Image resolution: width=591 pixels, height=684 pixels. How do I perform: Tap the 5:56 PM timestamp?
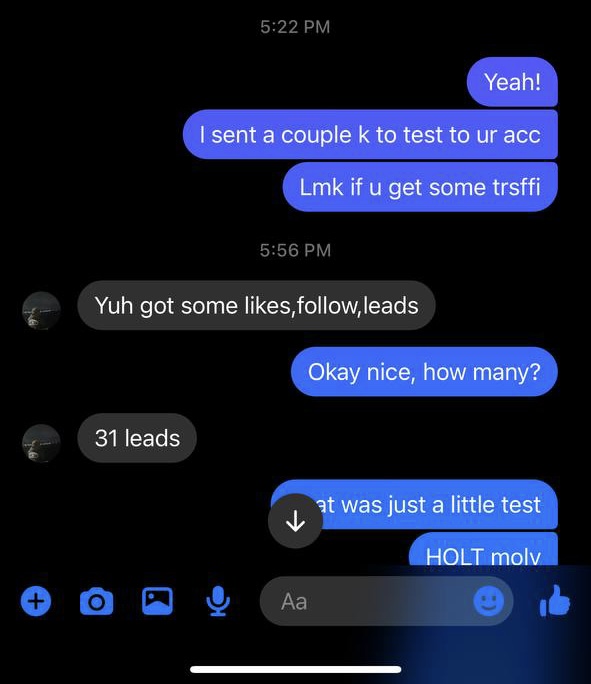295,250
